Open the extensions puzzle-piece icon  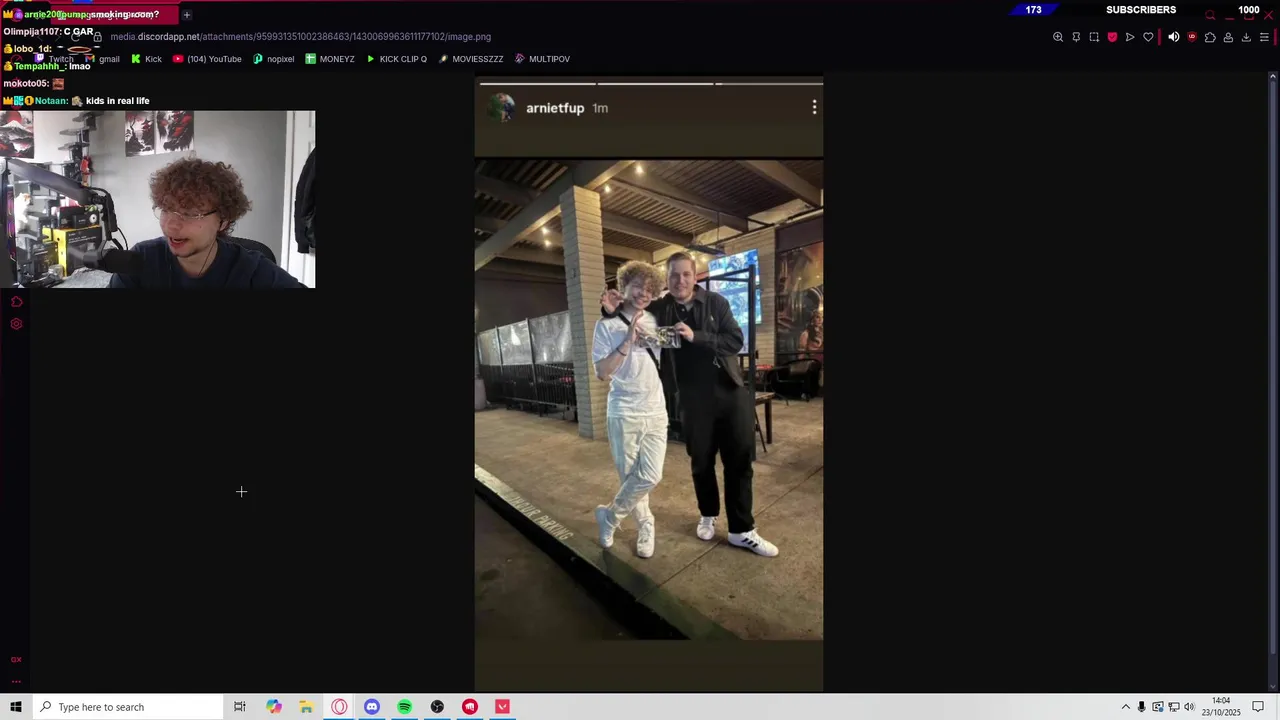(1210, 37)
